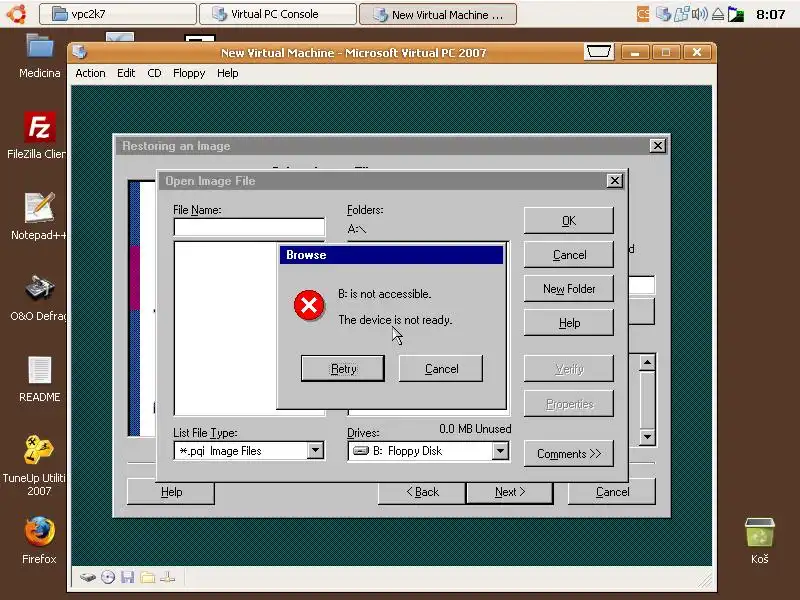
Task: Open the Drives dropdown arrow
Action: point(501,451)
